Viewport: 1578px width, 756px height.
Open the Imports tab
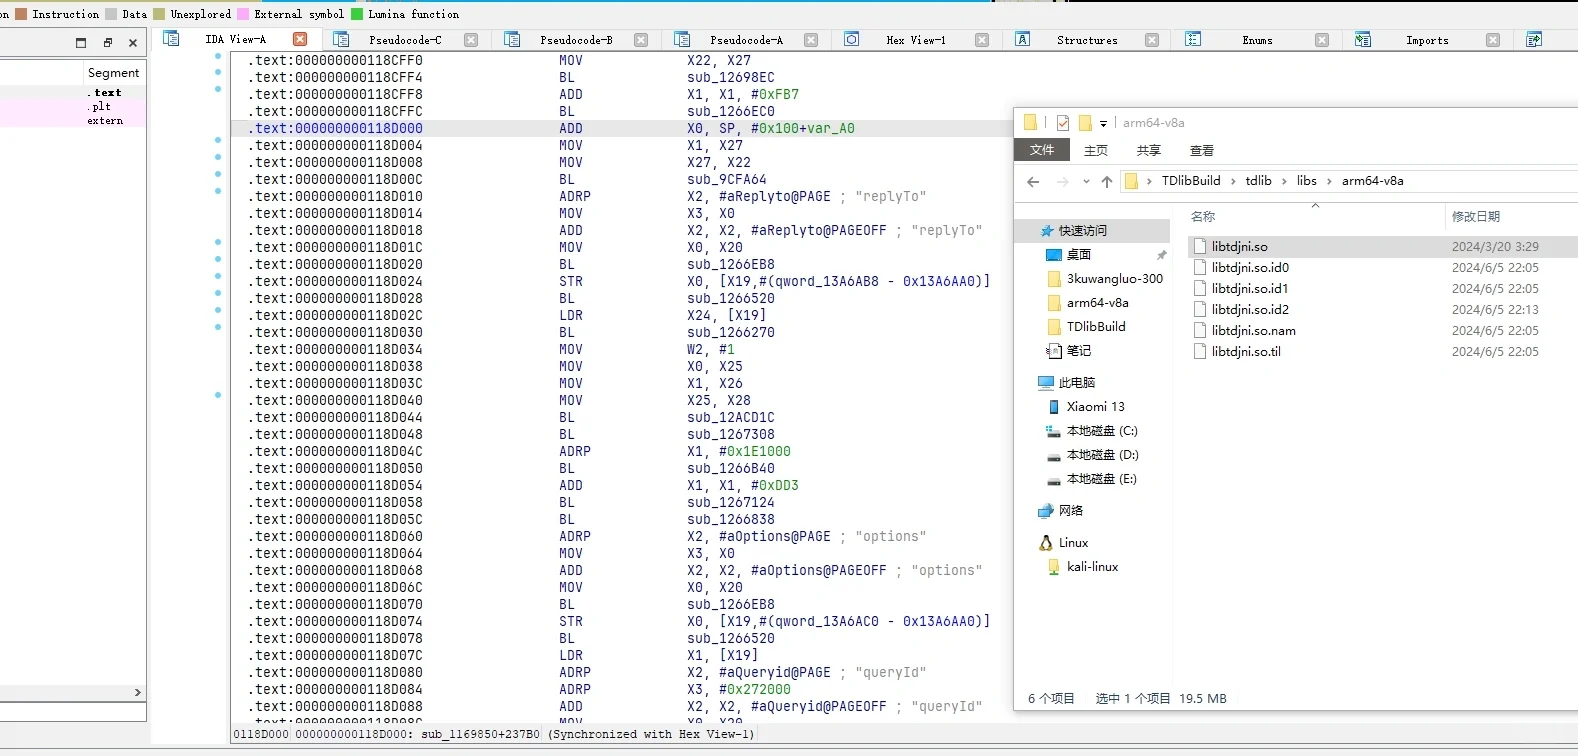(1427, 40)
